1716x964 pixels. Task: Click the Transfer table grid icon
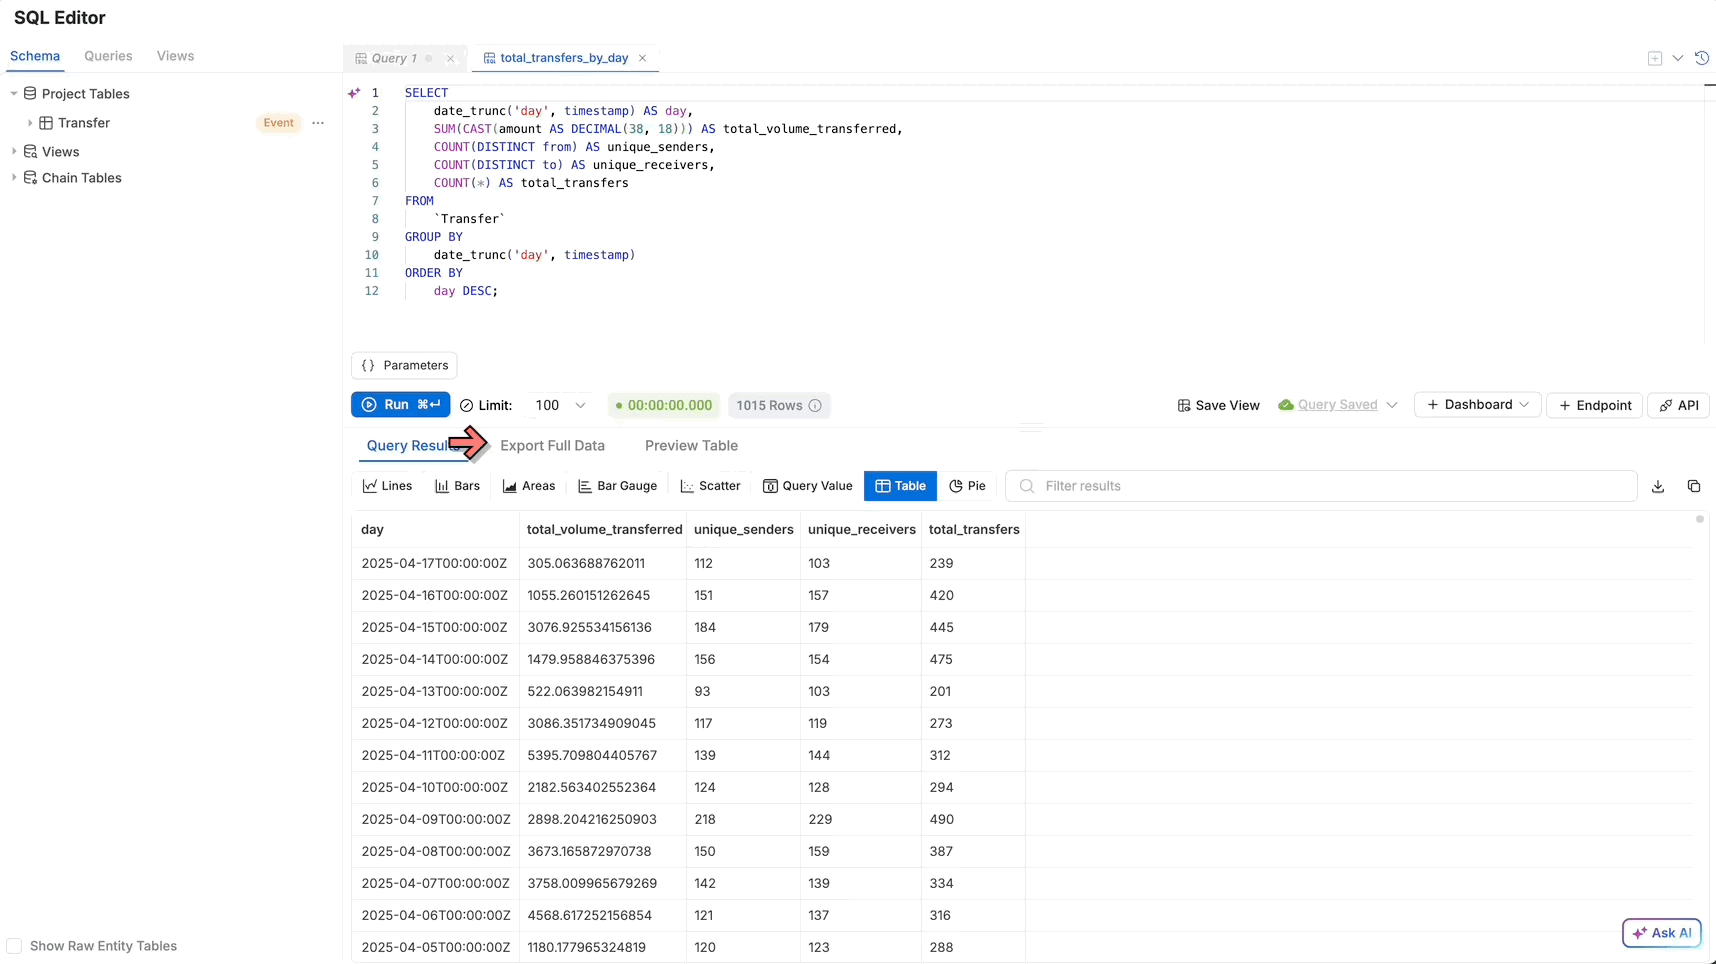(x=46, y=123)
